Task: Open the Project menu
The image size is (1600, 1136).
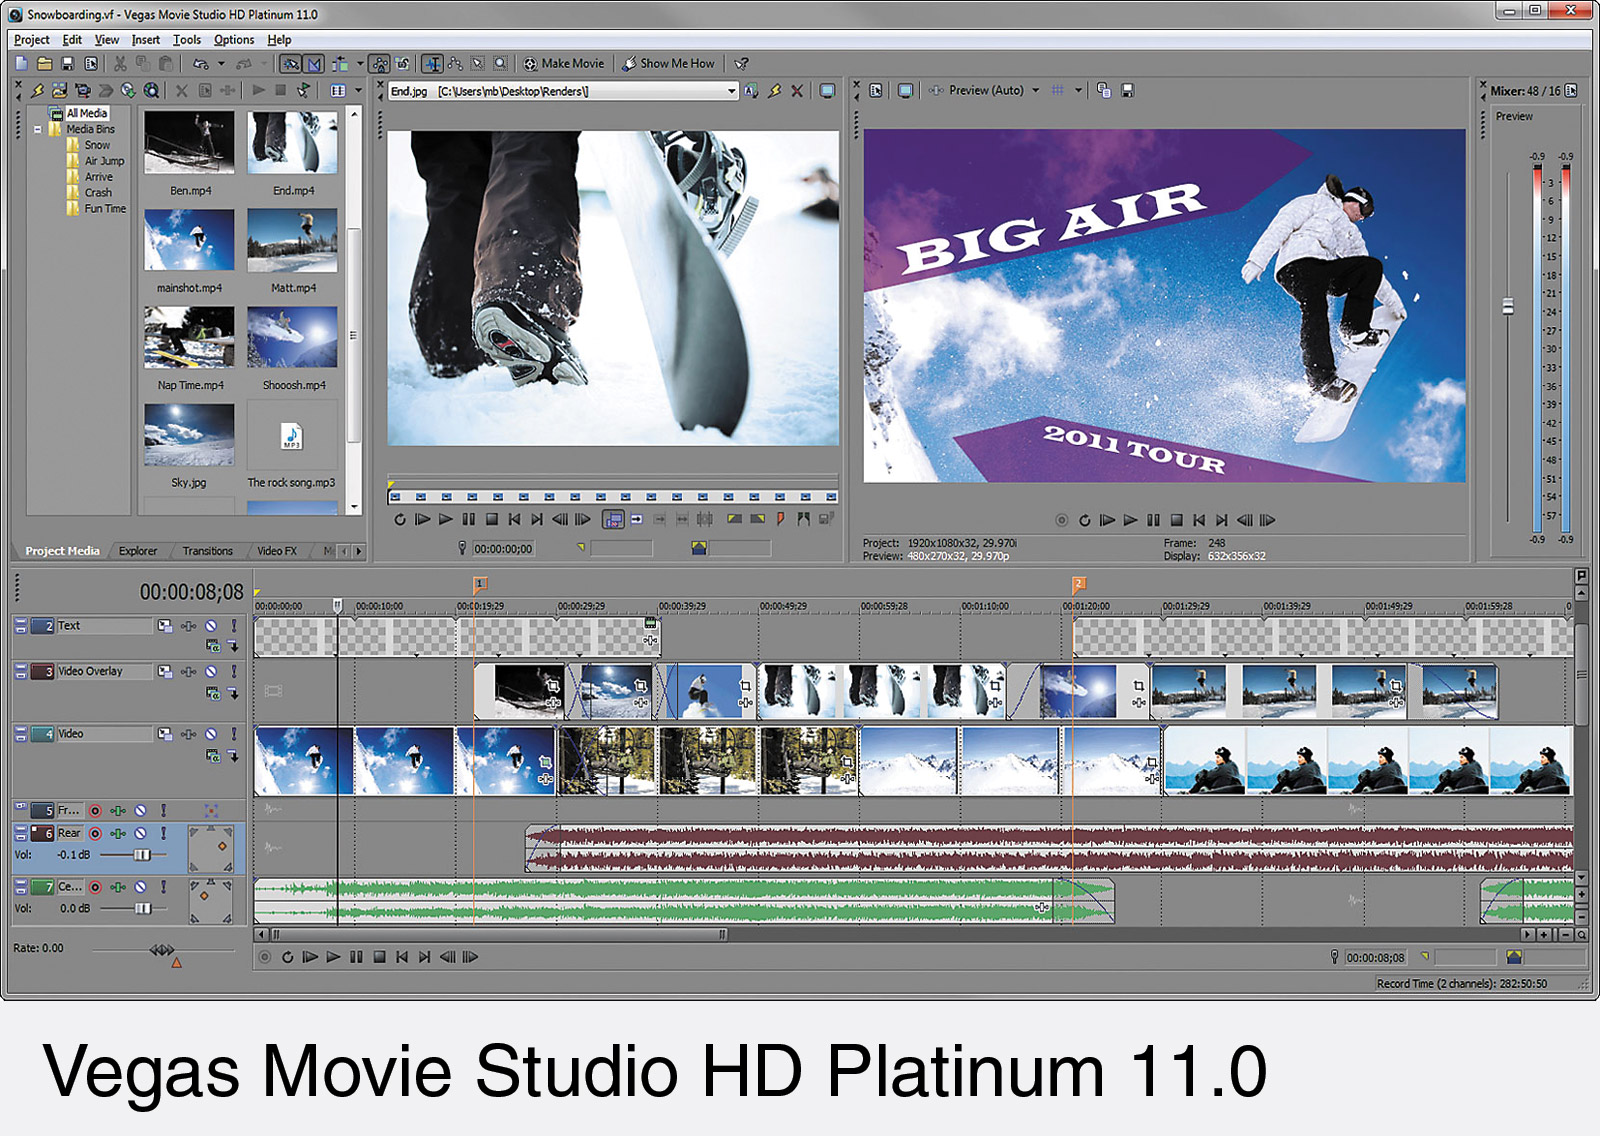Action: tap(32, 40)
